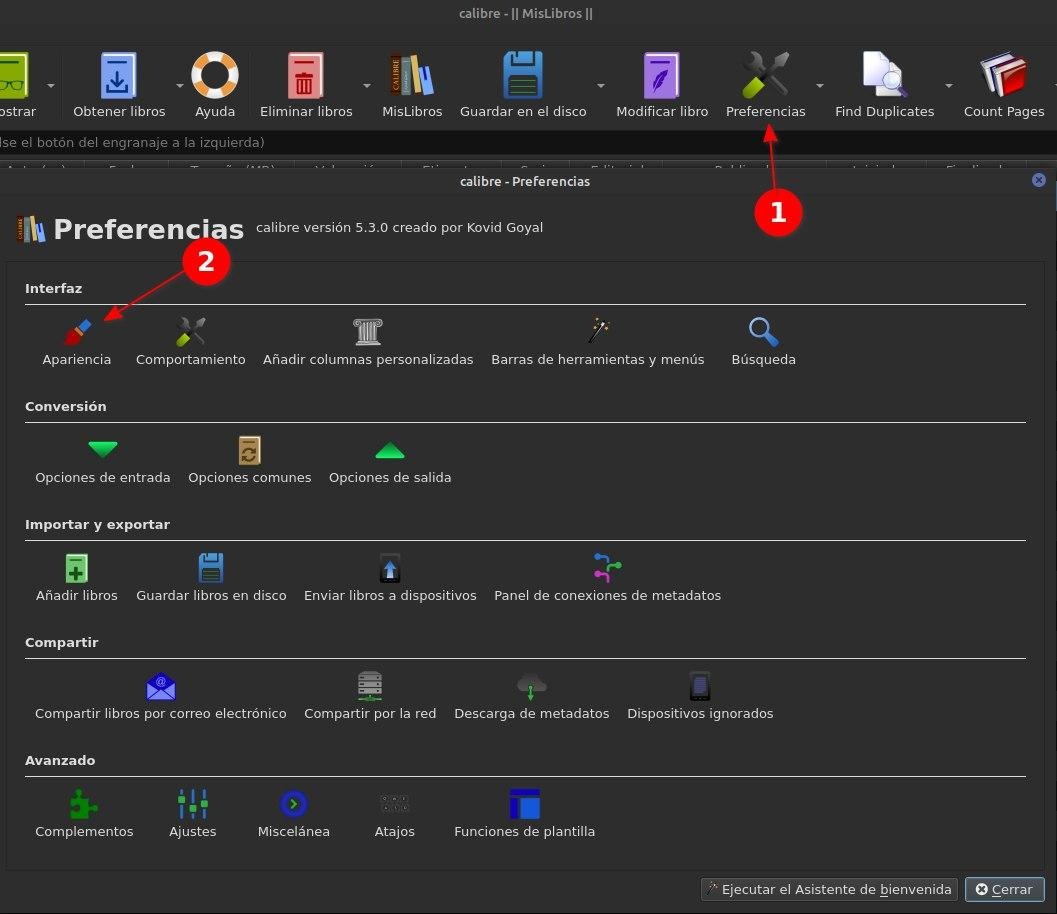This screenshot has height=914, width=1057.
Task: Open Compartir libros por correo electrónico
Action: 160,697
